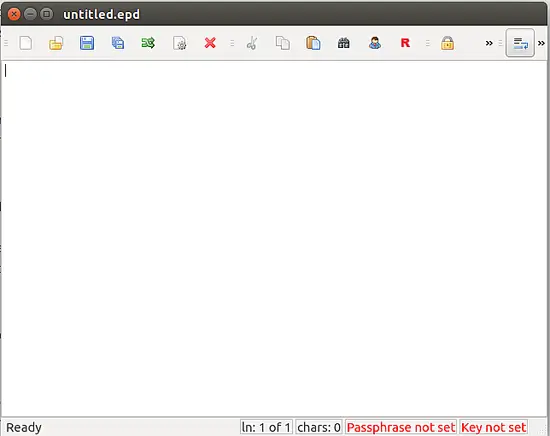The image size is (550, 436).
Task: Expand the far-right toolbar overflow chevron
Action: pos(541,43)
